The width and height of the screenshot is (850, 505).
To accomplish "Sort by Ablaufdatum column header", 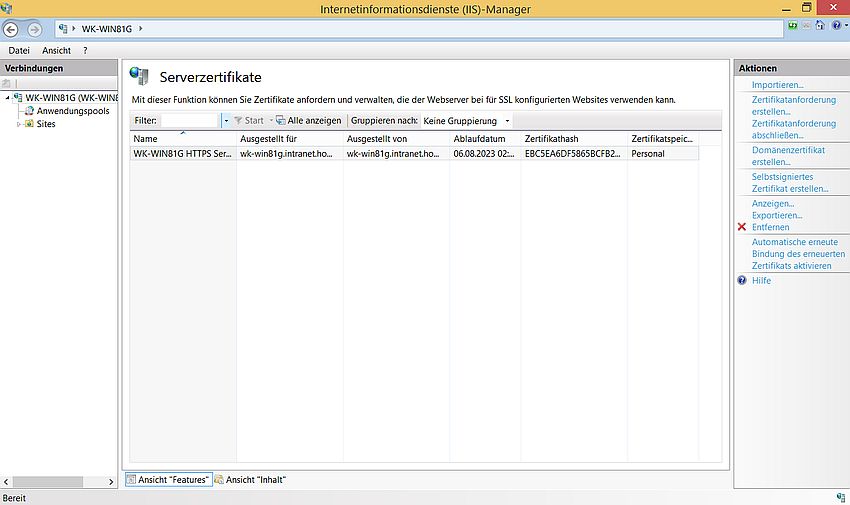I will pyautogui.click(x=485, y=139).
